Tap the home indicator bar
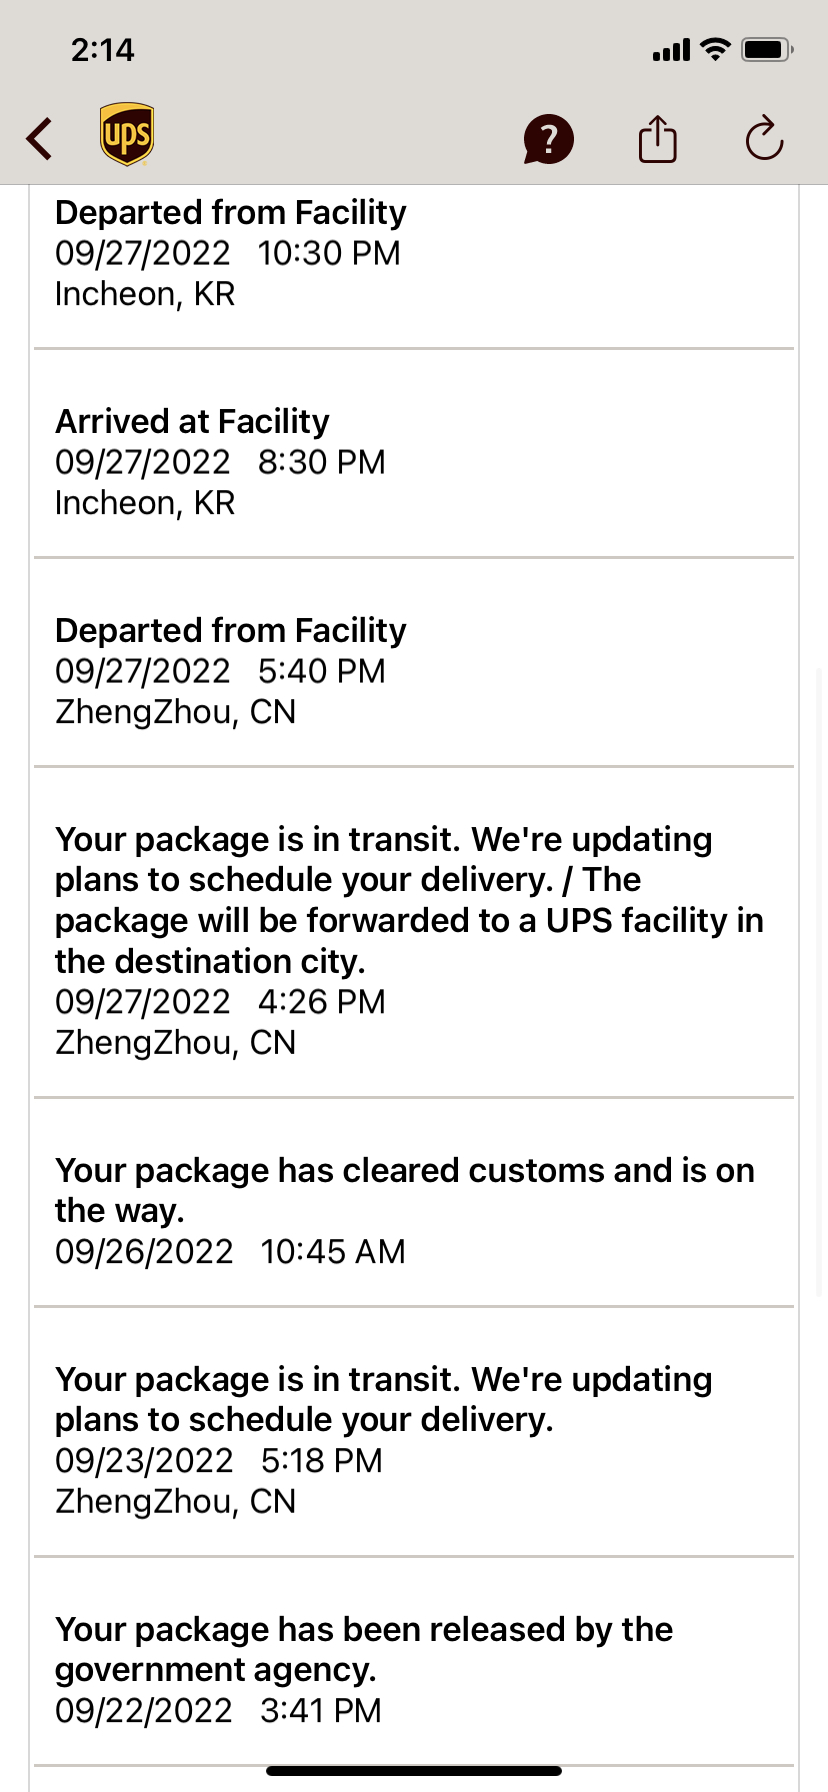Viewport: 828px width, 1792px height. click(x=414, y=1771)
